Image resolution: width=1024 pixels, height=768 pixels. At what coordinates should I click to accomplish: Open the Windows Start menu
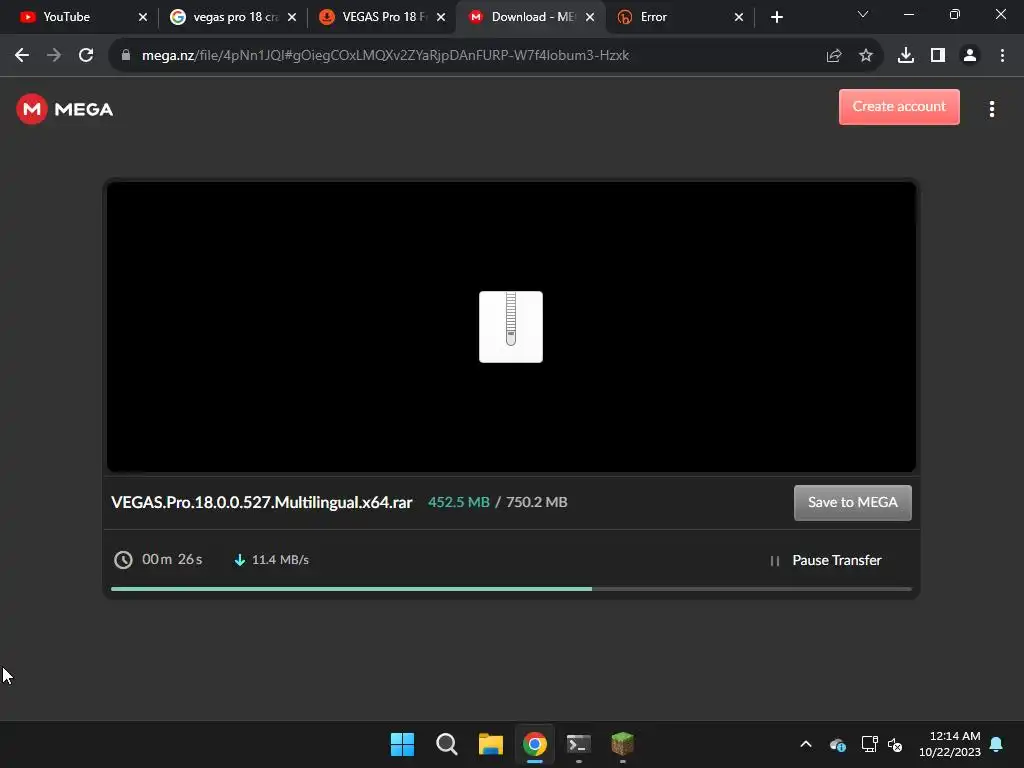402,744
